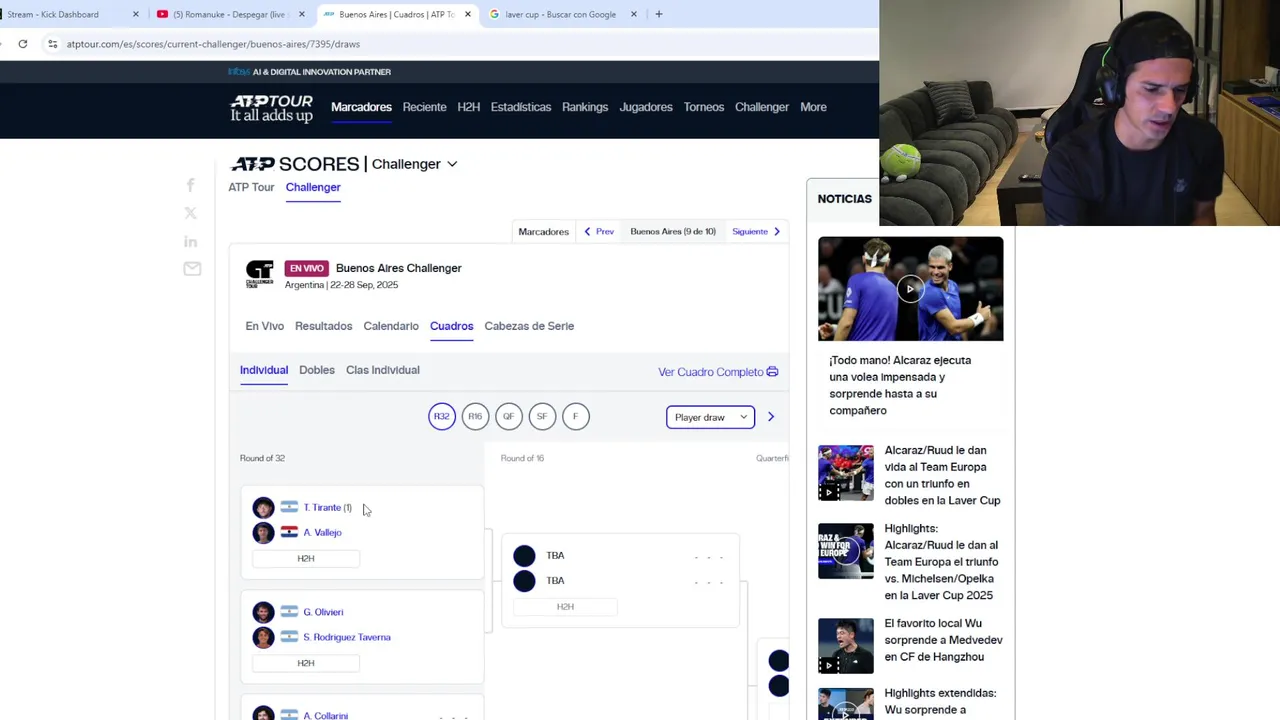This screenshot has height=720, width=1280.
Task: Select the Dobles draw tab
Action: [x=317, y=370]
